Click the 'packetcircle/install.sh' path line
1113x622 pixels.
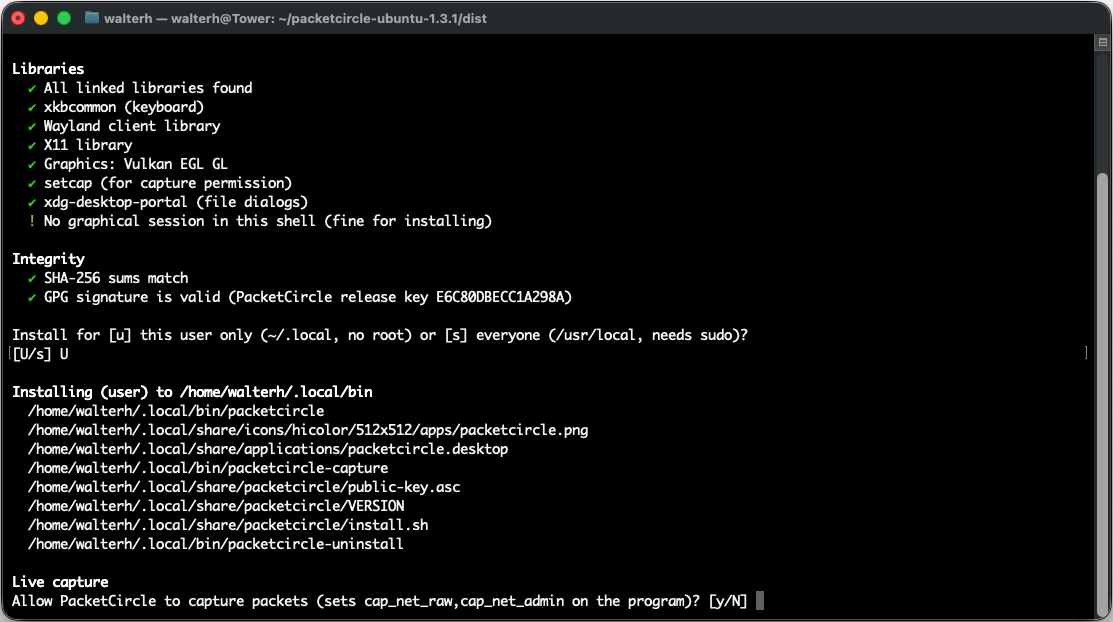point(228,525)
